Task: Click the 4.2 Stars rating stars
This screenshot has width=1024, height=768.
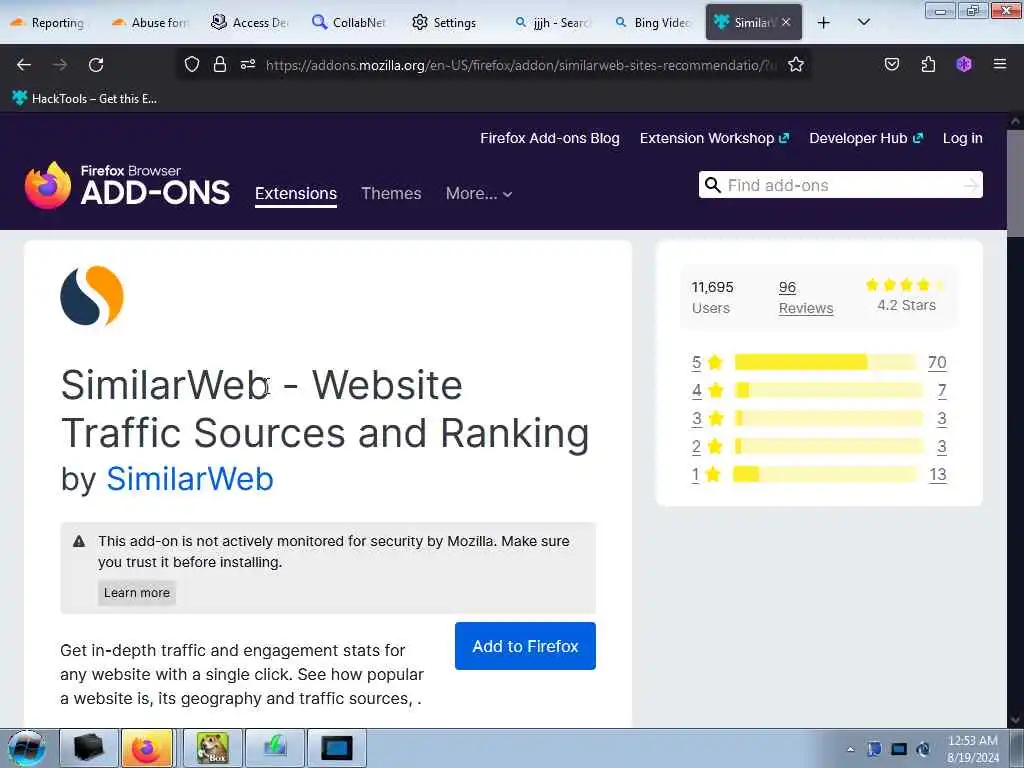Action: (906, 285)
